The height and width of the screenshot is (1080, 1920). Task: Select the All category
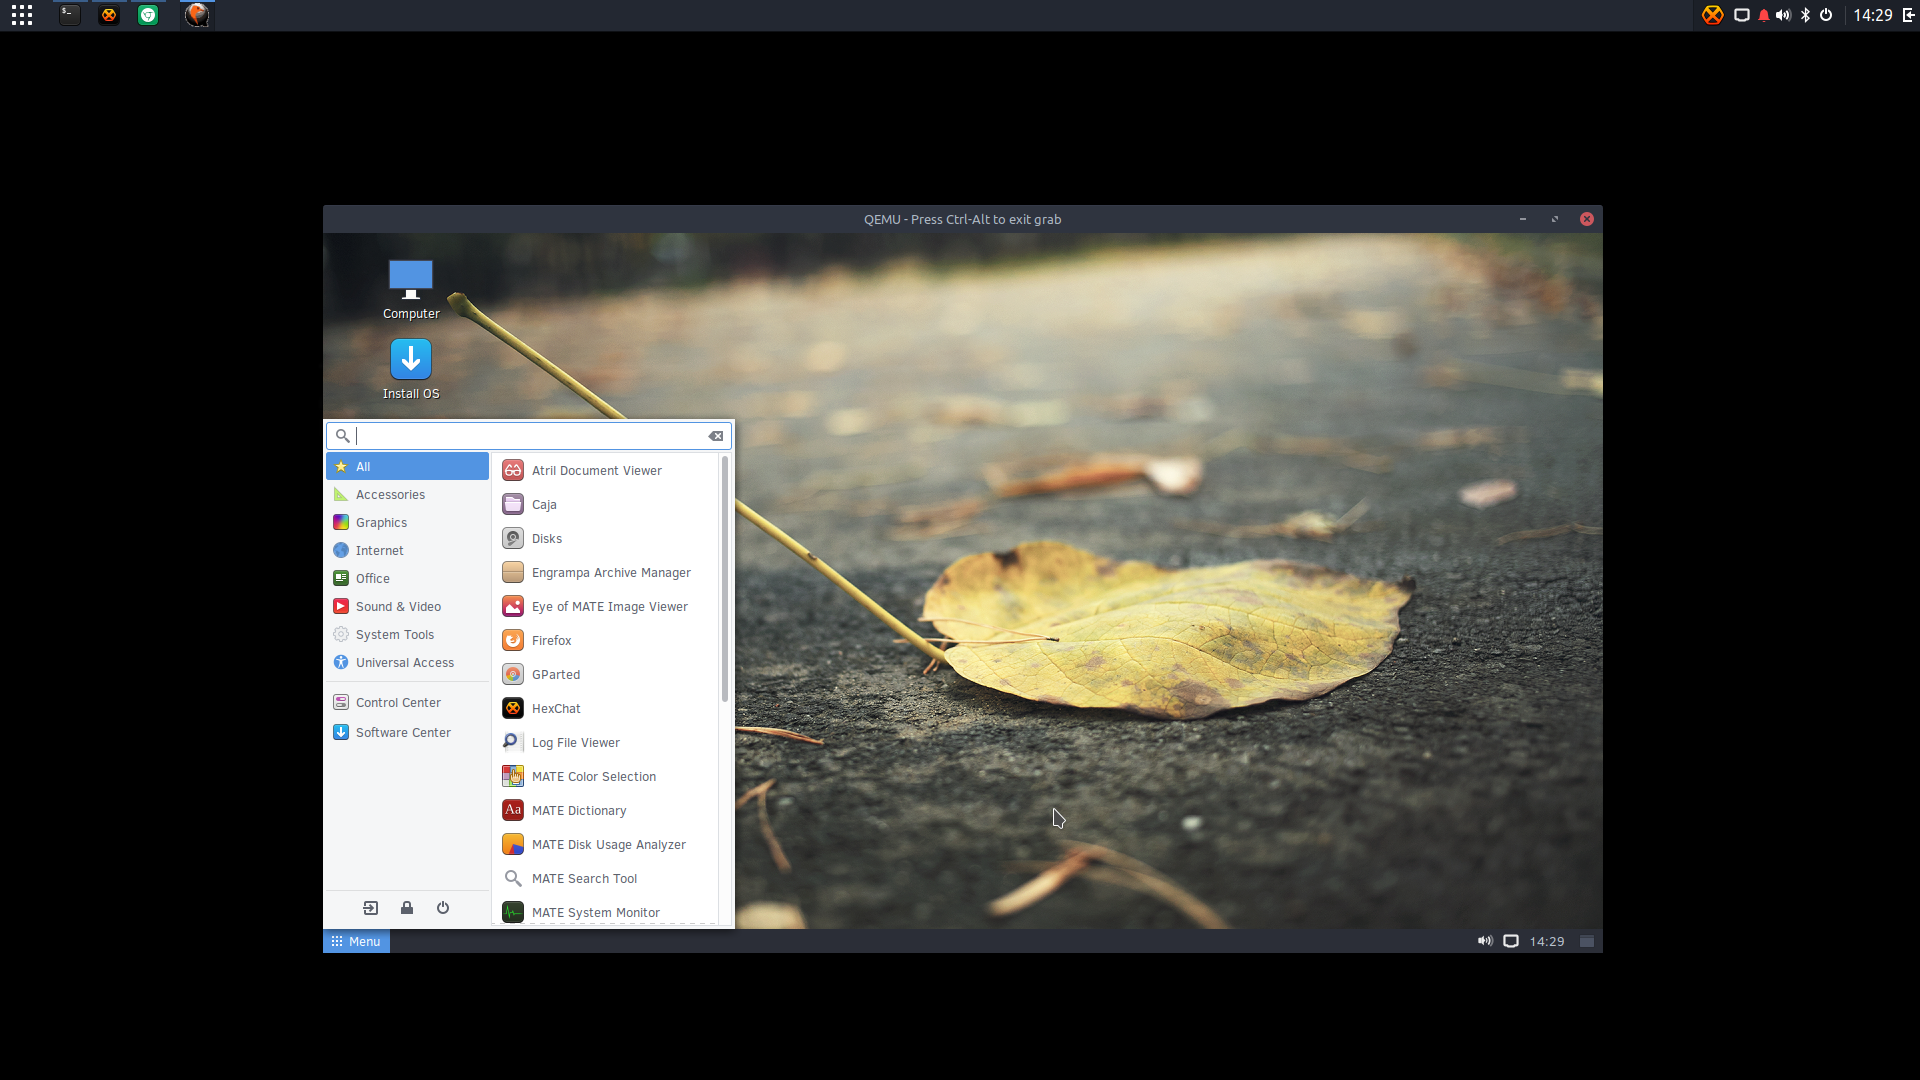coord(407,467)
